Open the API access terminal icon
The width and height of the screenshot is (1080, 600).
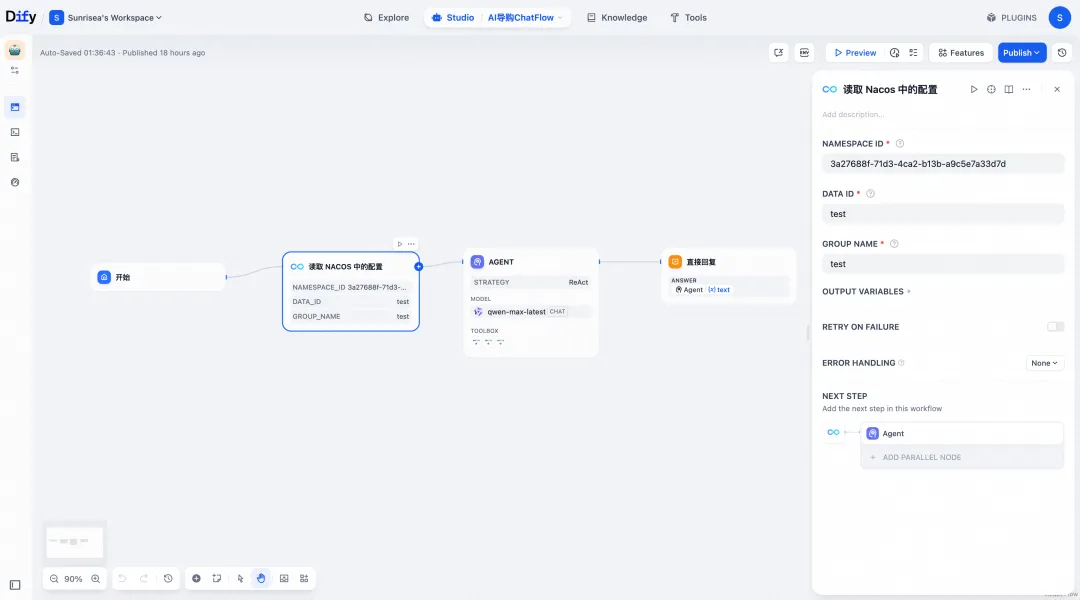click(14, 132)
